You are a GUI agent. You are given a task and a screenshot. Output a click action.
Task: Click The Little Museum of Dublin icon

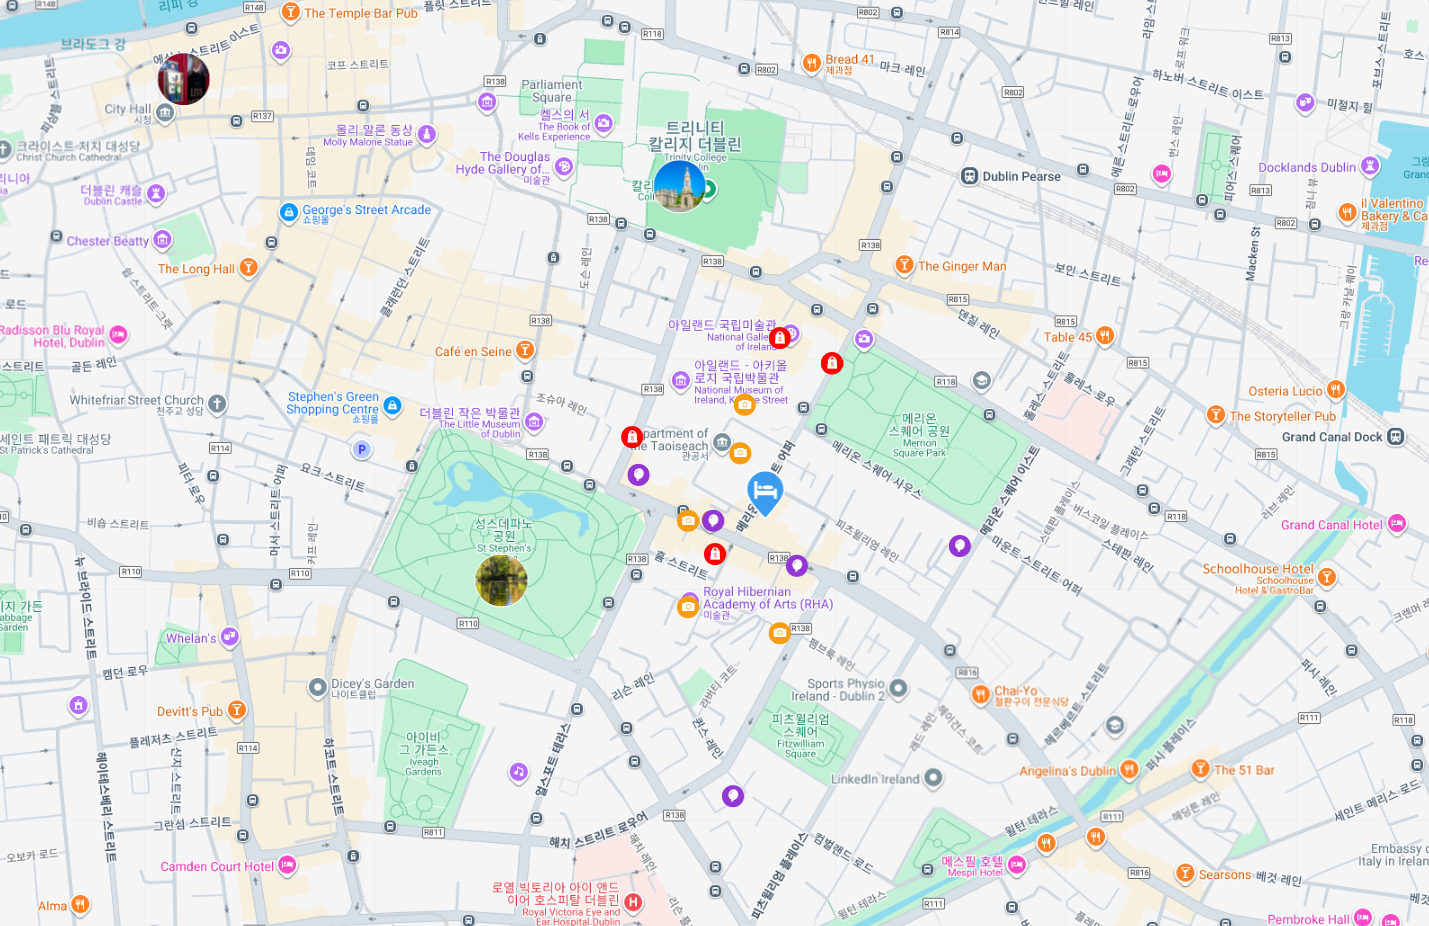[x=535, y=423]
